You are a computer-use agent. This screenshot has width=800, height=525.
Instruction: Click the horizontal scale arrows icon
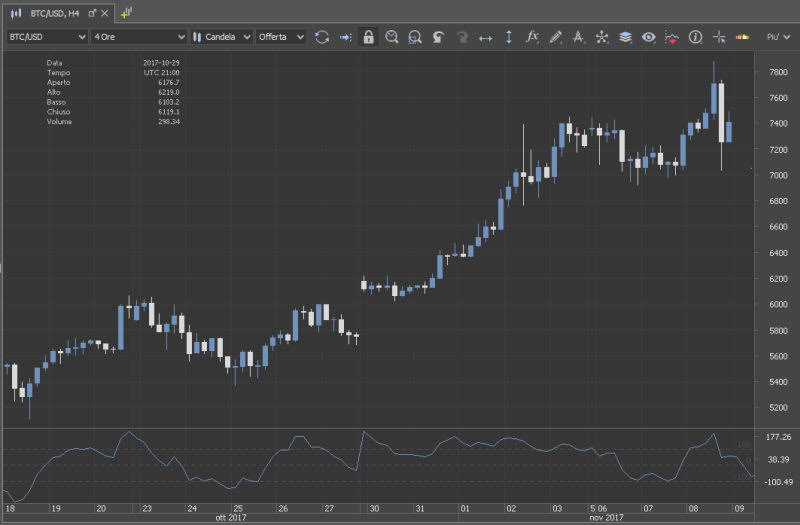486,37
